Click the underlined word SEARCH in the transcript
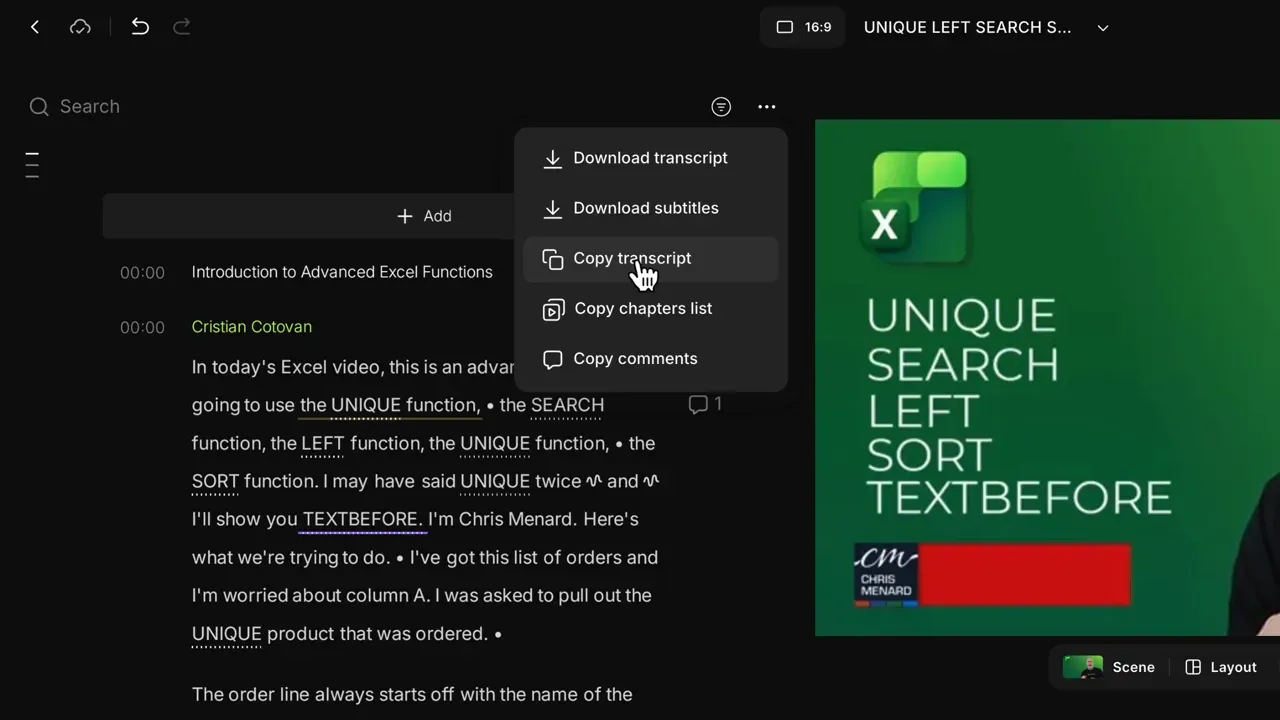 click(x=567, y=405)
